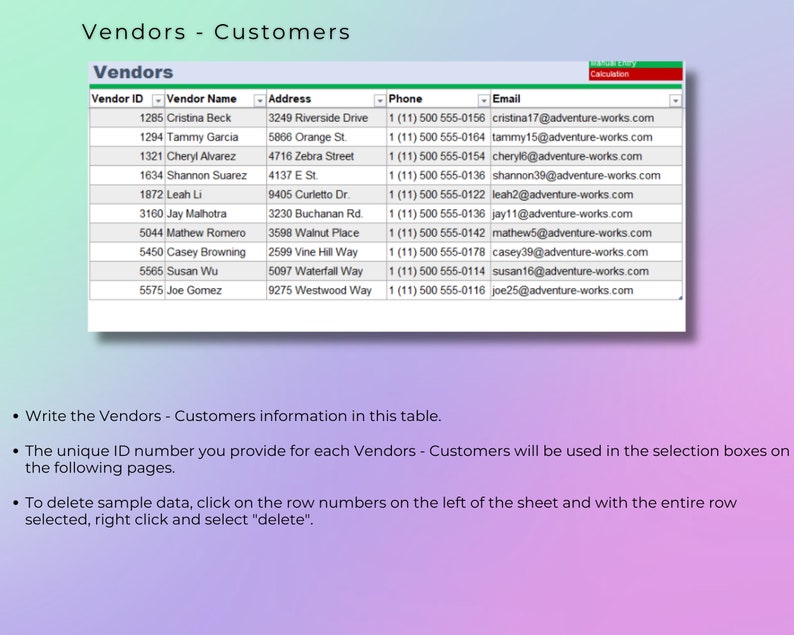This screenshot has width=794, height=635.
Task: Select the mathew5@adventure-works.com email cell
Action: 586,233
